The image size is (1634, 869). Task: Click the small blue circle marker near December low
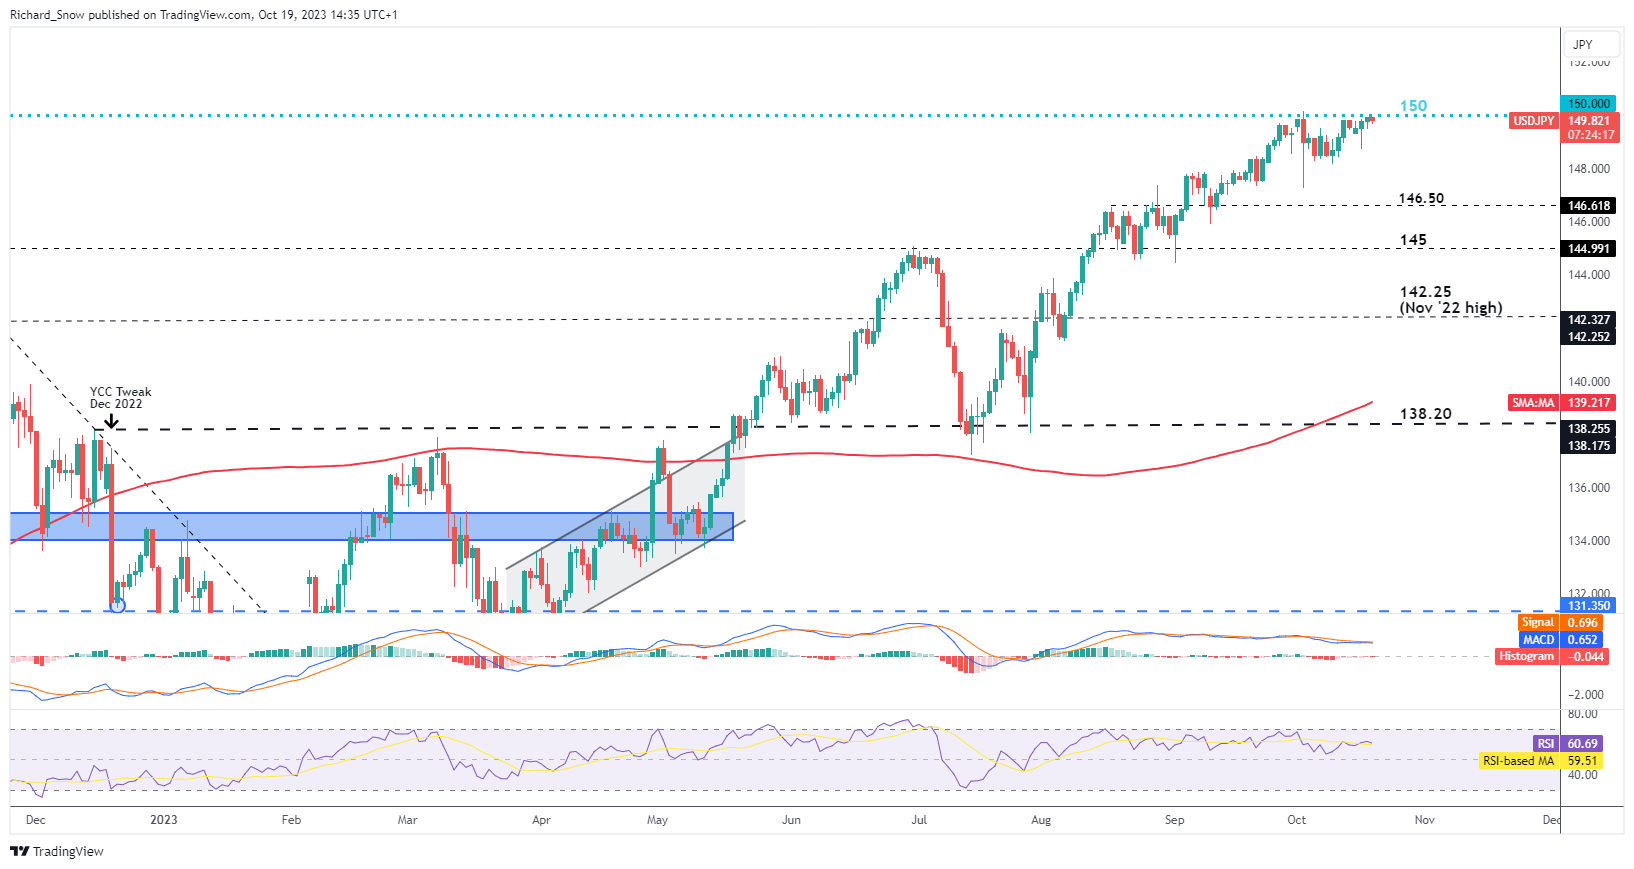coord(118,605)
